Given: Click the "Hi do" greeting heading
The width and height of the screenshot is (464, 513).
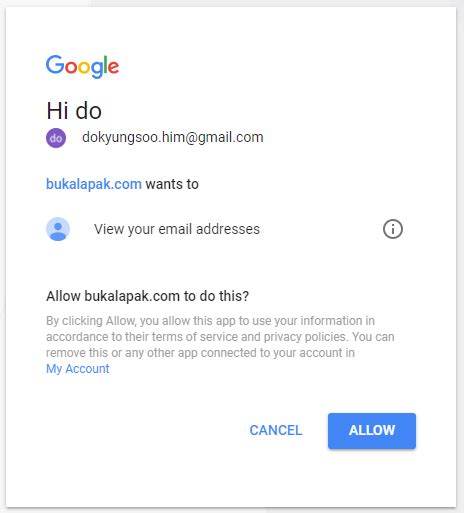Looking at the screenshot, I should 74,111.
